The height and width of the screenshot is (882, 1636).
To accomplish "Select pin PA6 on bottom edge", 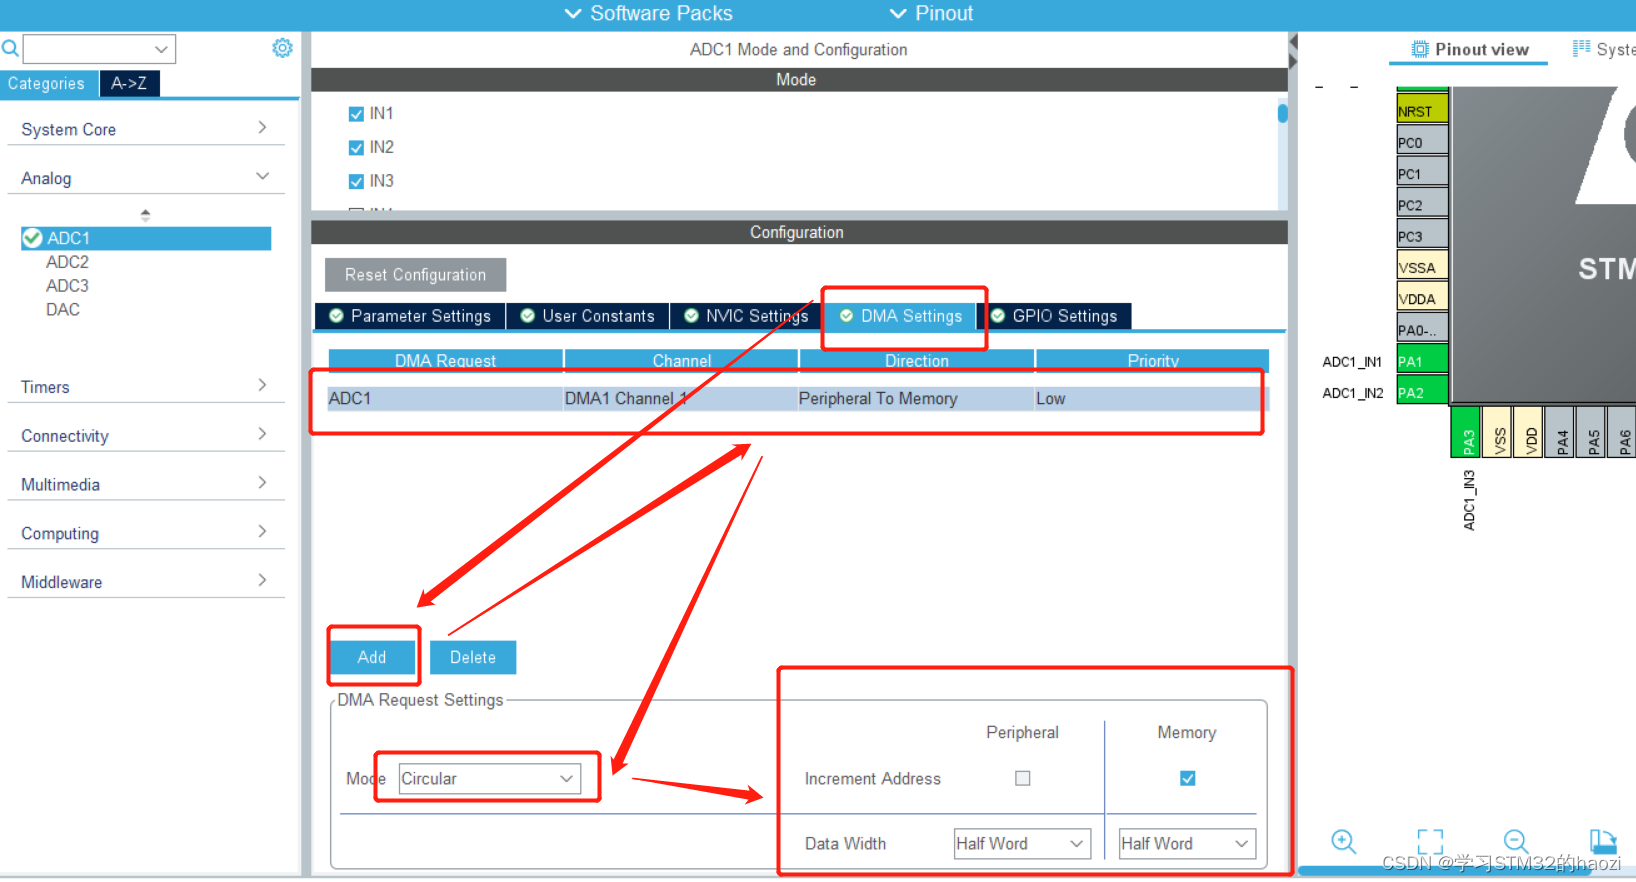I will pos(1622,432).
